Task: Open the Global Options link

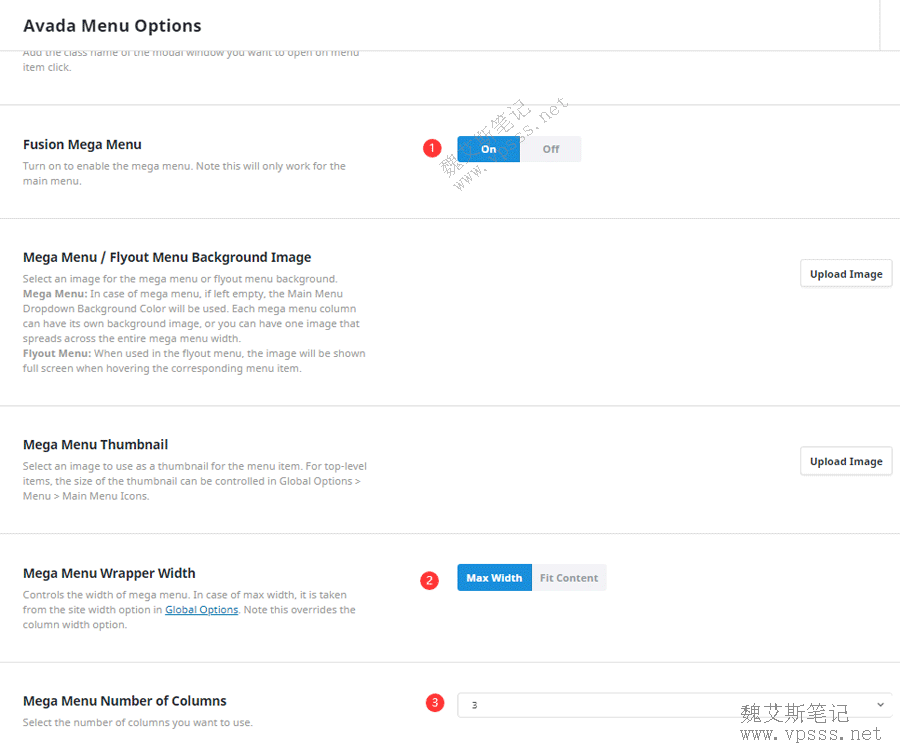Action: point(201,610)
